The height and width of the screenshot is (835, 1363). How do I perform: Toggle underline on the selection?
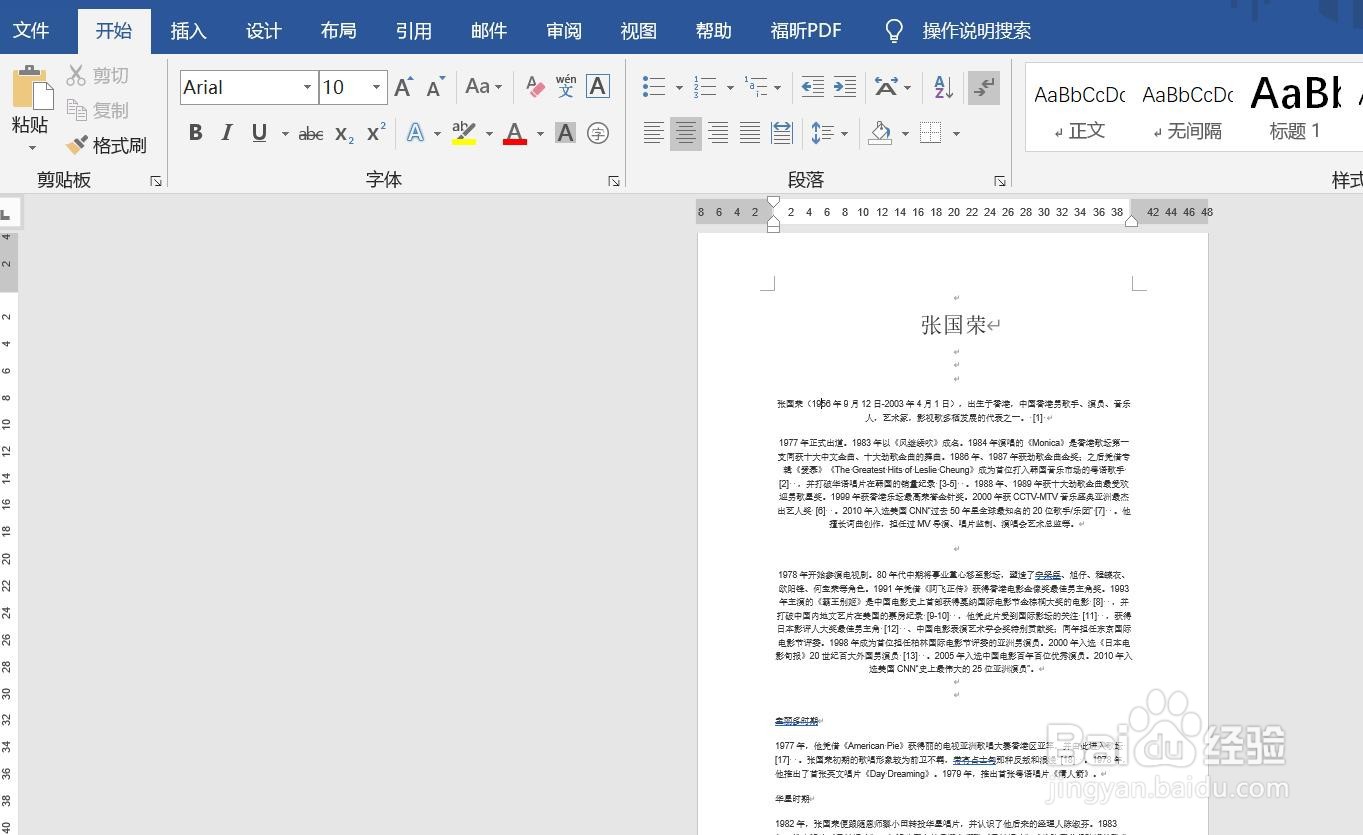[257, 132]
